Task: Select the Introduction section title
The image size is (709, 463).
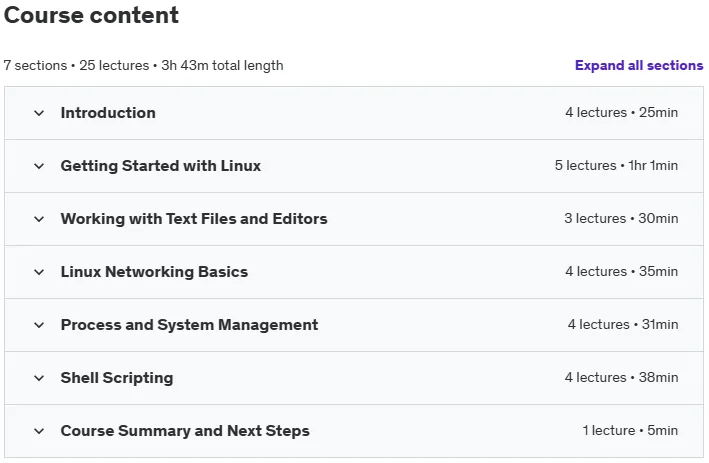Action: tap(108, 113)
